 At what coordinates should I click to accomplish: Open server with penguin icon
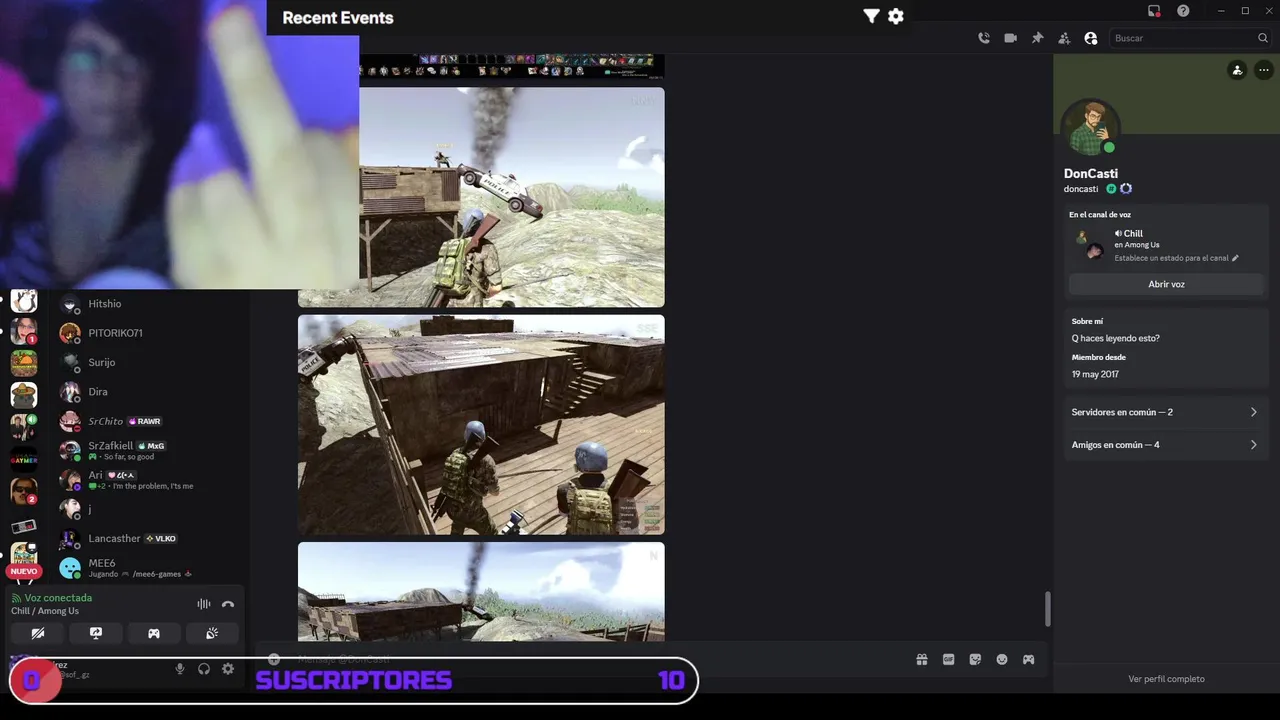(24, 301)
